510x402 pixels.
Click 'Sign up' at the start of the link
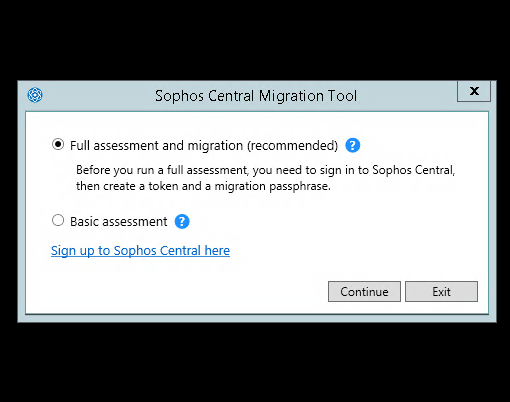coord(72,251)
